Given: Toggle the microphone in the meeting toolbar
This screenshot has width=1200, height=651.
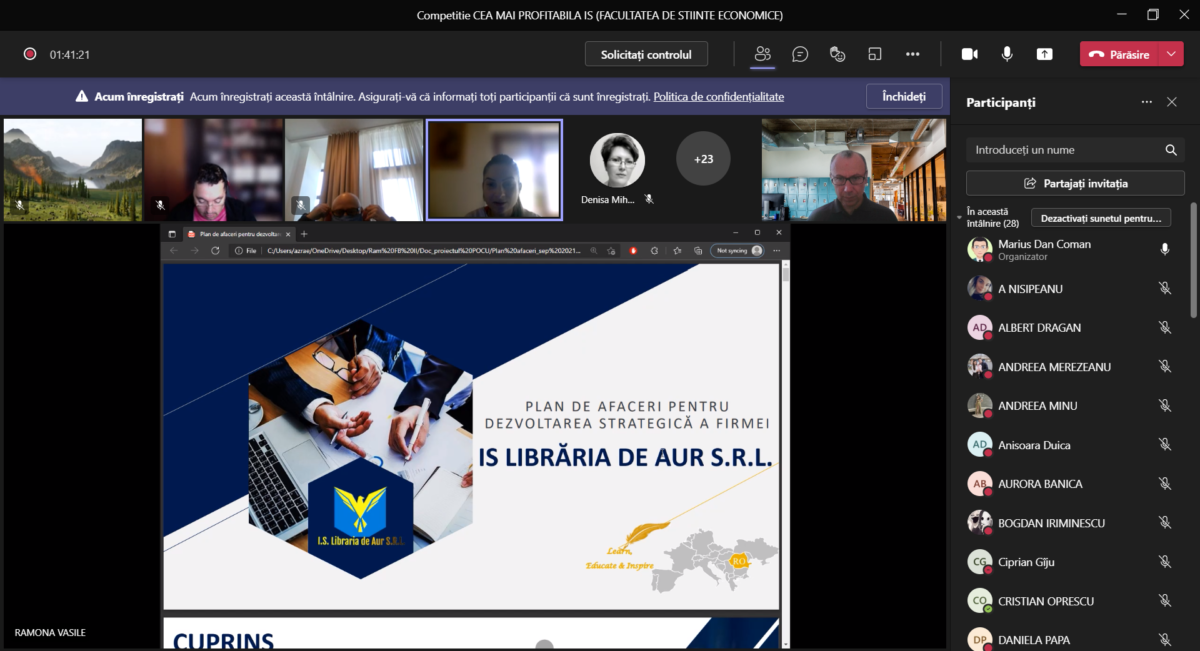Looking at the screenshot, I should click(1007, 54).
